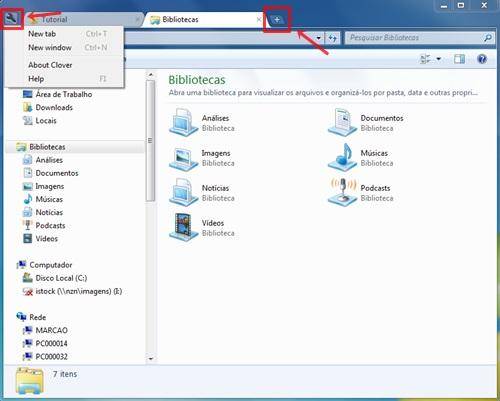This screenshot has width=500, height=401.
Task: Open the Podcasts library icon
Action: click(x=343, y=192)
